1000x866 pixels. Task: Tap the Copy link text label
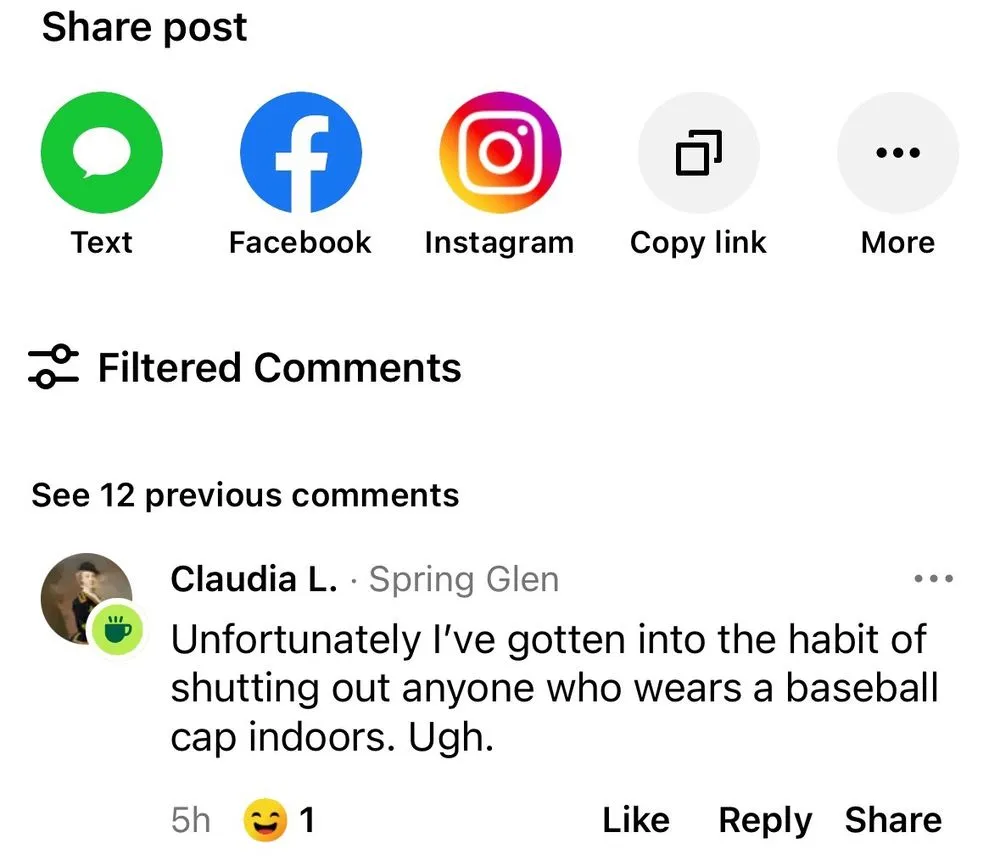pos(698,243)
